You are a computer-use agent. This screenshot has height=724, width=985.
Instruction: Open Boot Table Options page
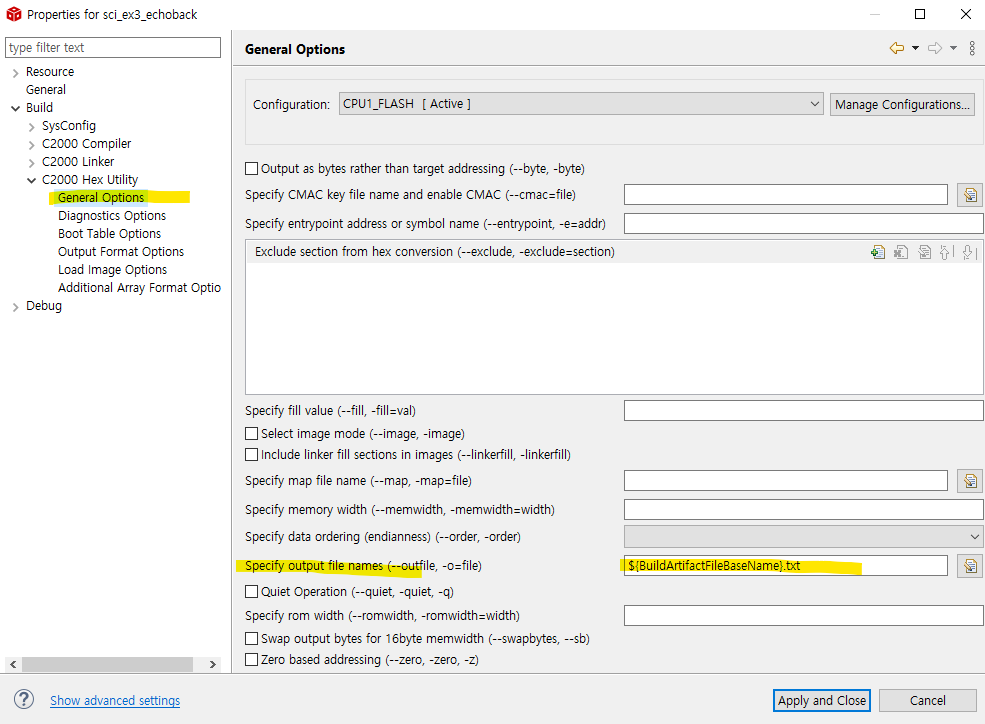pyautogui.click(x=109, y=234)
